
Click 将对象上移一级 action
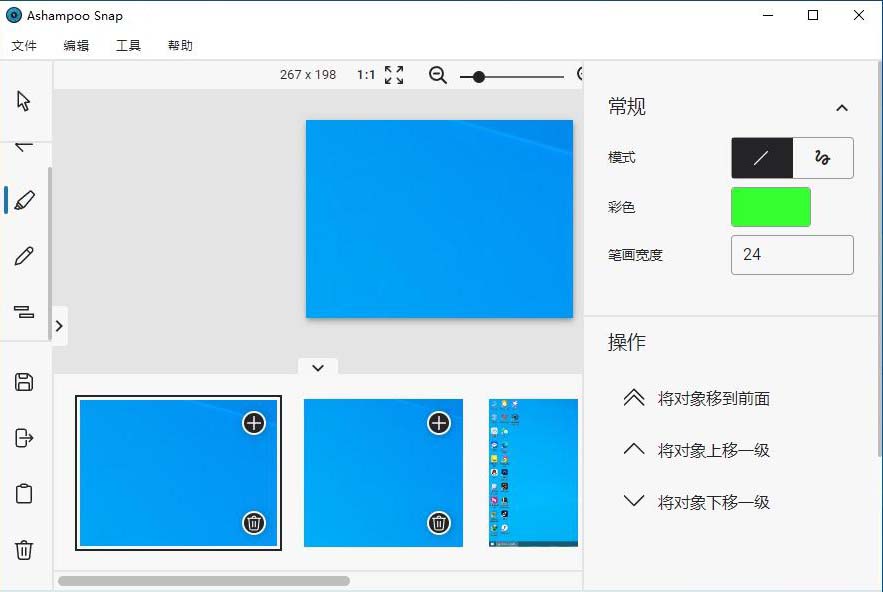coord(697,450)
